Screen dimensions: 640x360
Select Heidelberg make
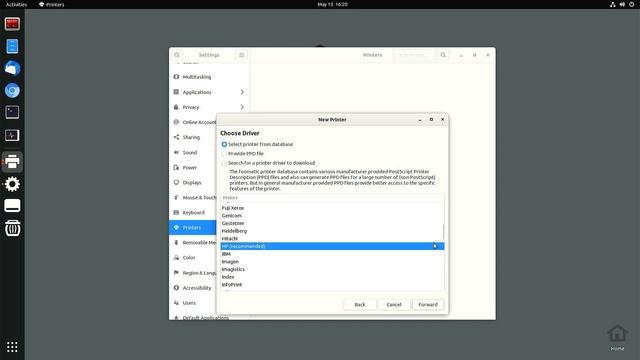pyautogui.click(x=332, y=231)
